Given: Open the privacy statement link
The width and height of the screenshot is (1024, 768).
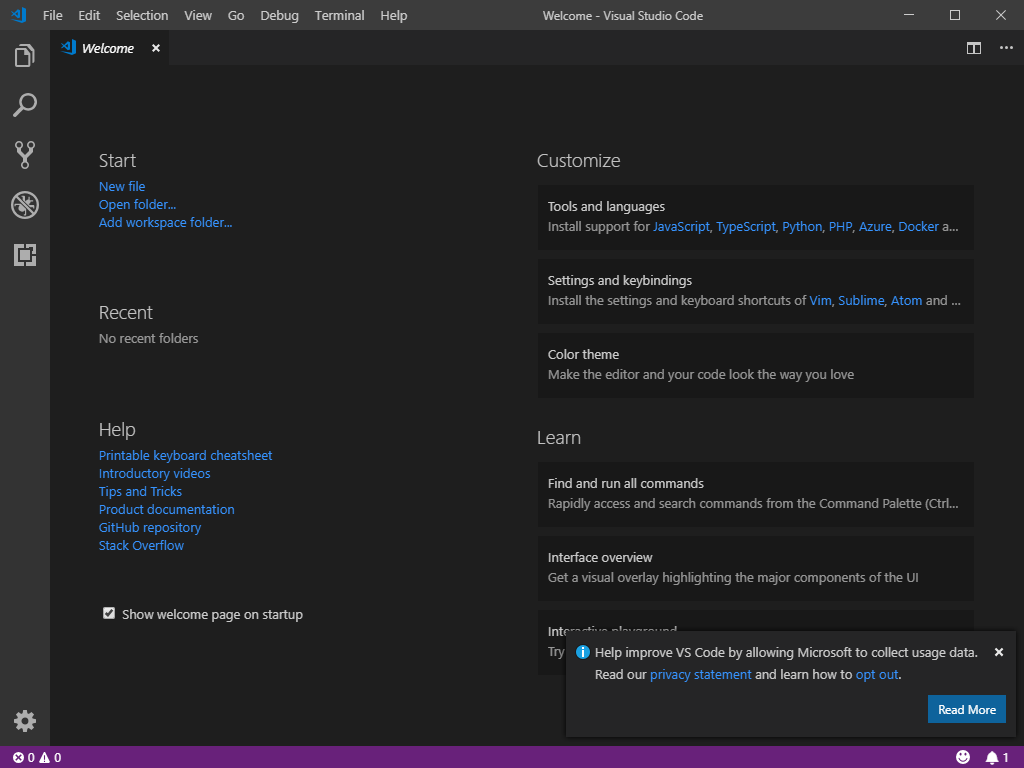Looking at the screenshot, I should pyautogui.click(x=700, y=675).
